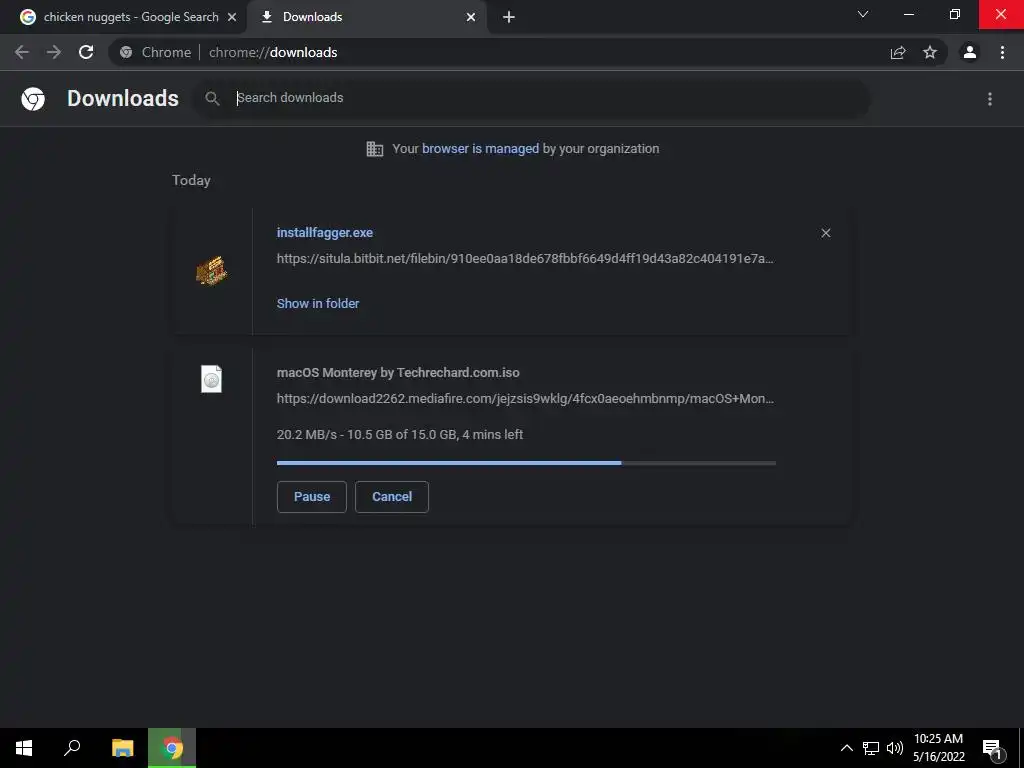This screenshot has width=1024, height=768.
Task: Click the search magnifier icon in Downloads
Action: (212, 99)
